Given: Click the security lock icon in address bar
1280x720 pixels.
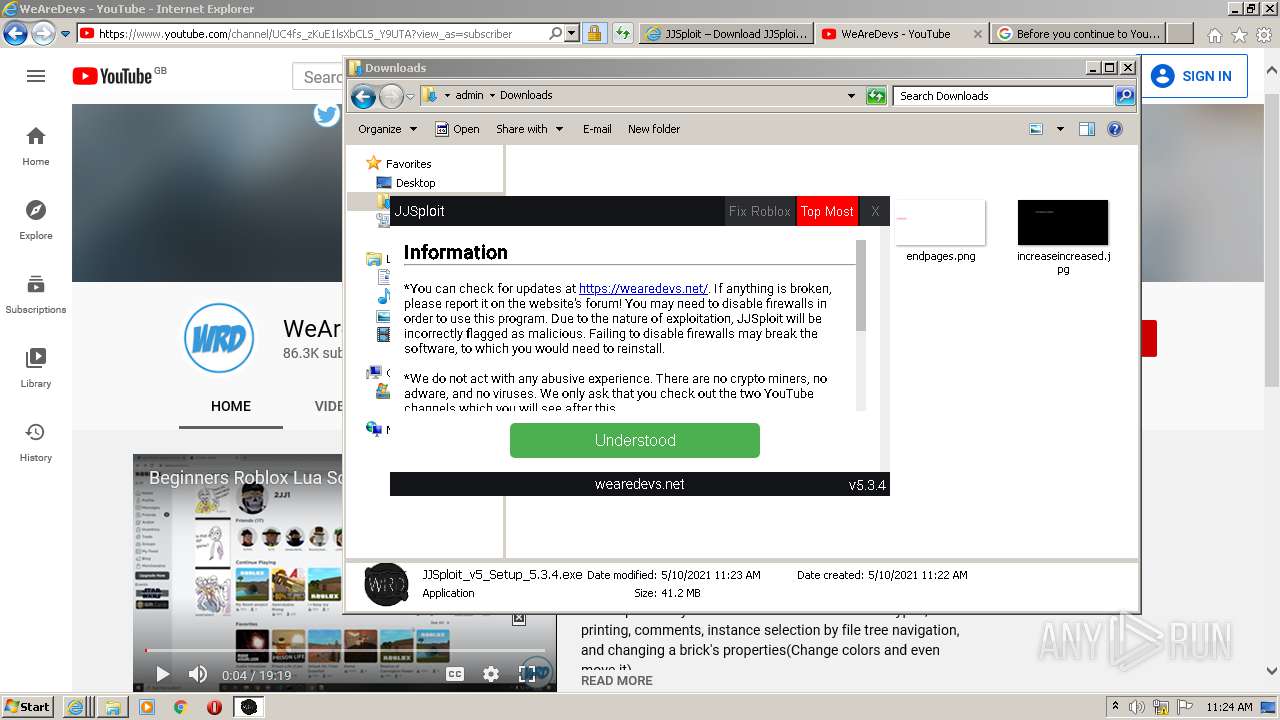Looking at the screenshot, I should coord(594,33).
